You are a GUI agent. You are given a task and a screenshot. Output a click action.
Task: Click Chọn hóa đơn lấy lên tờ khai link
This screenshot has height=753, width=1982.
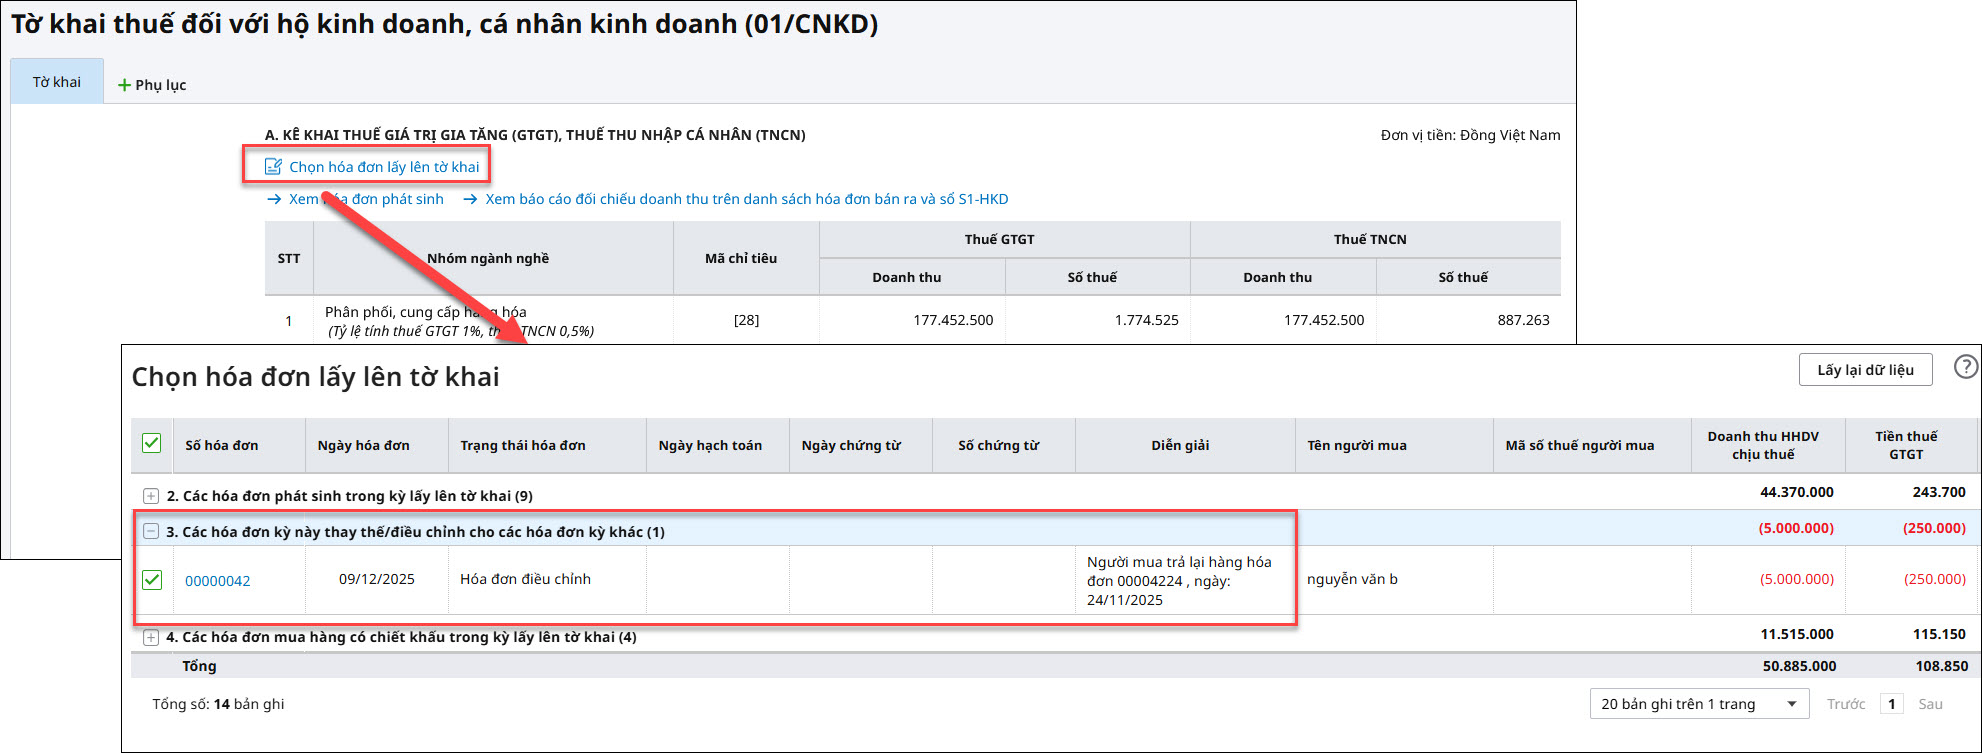point(384,167)
